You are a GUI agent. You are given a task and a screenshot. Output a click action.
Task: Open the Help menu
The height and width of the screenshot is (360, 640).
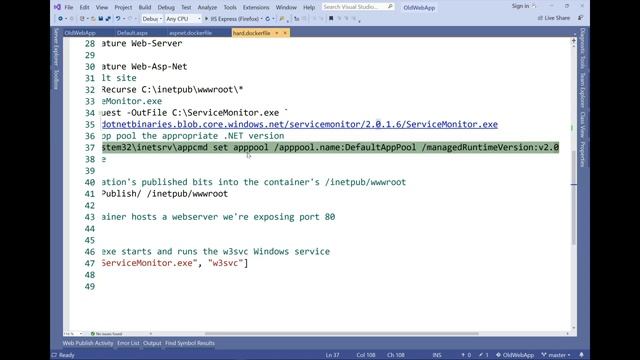click(x=309, y=7)
